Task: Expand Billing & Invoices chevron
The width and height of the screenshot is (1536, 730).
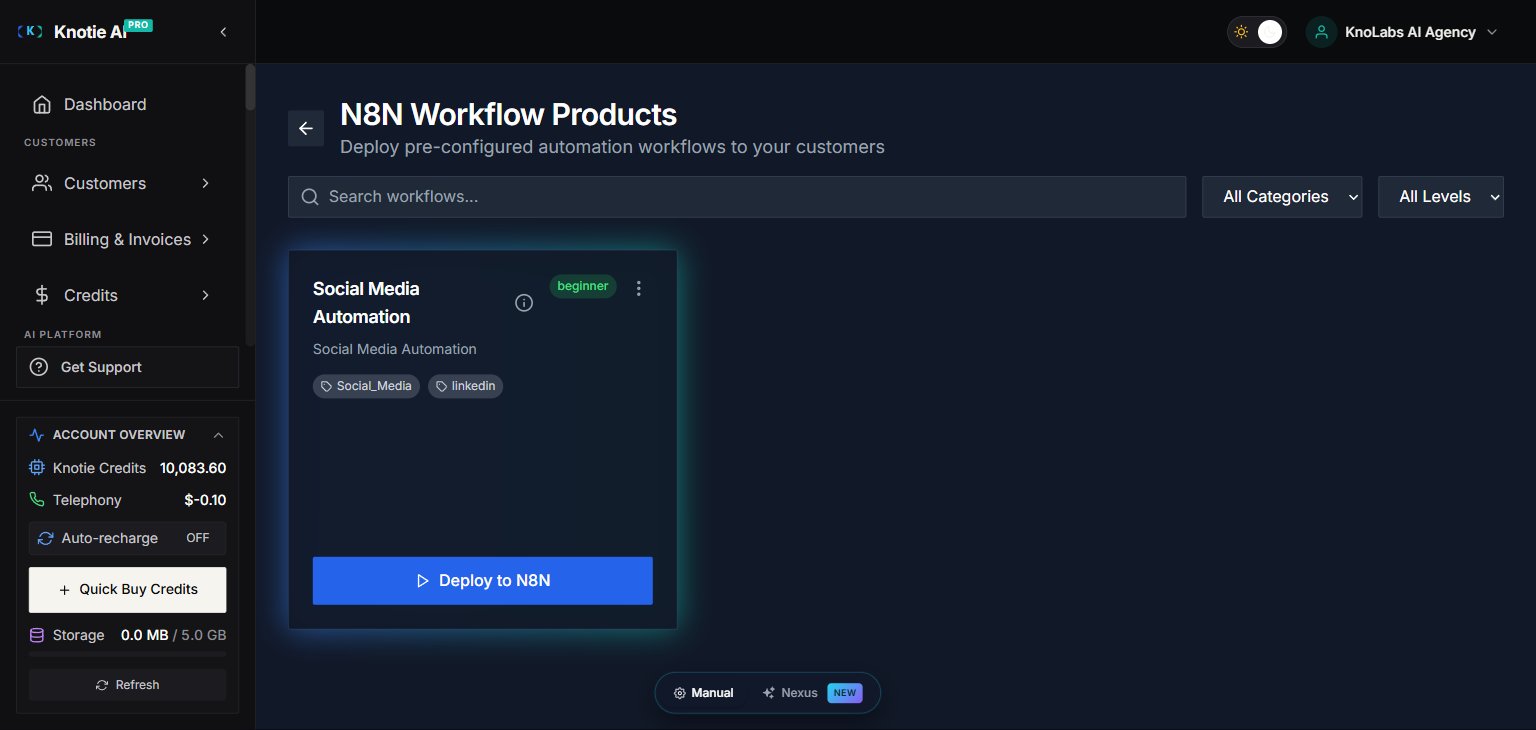Action: pos(205,239)
